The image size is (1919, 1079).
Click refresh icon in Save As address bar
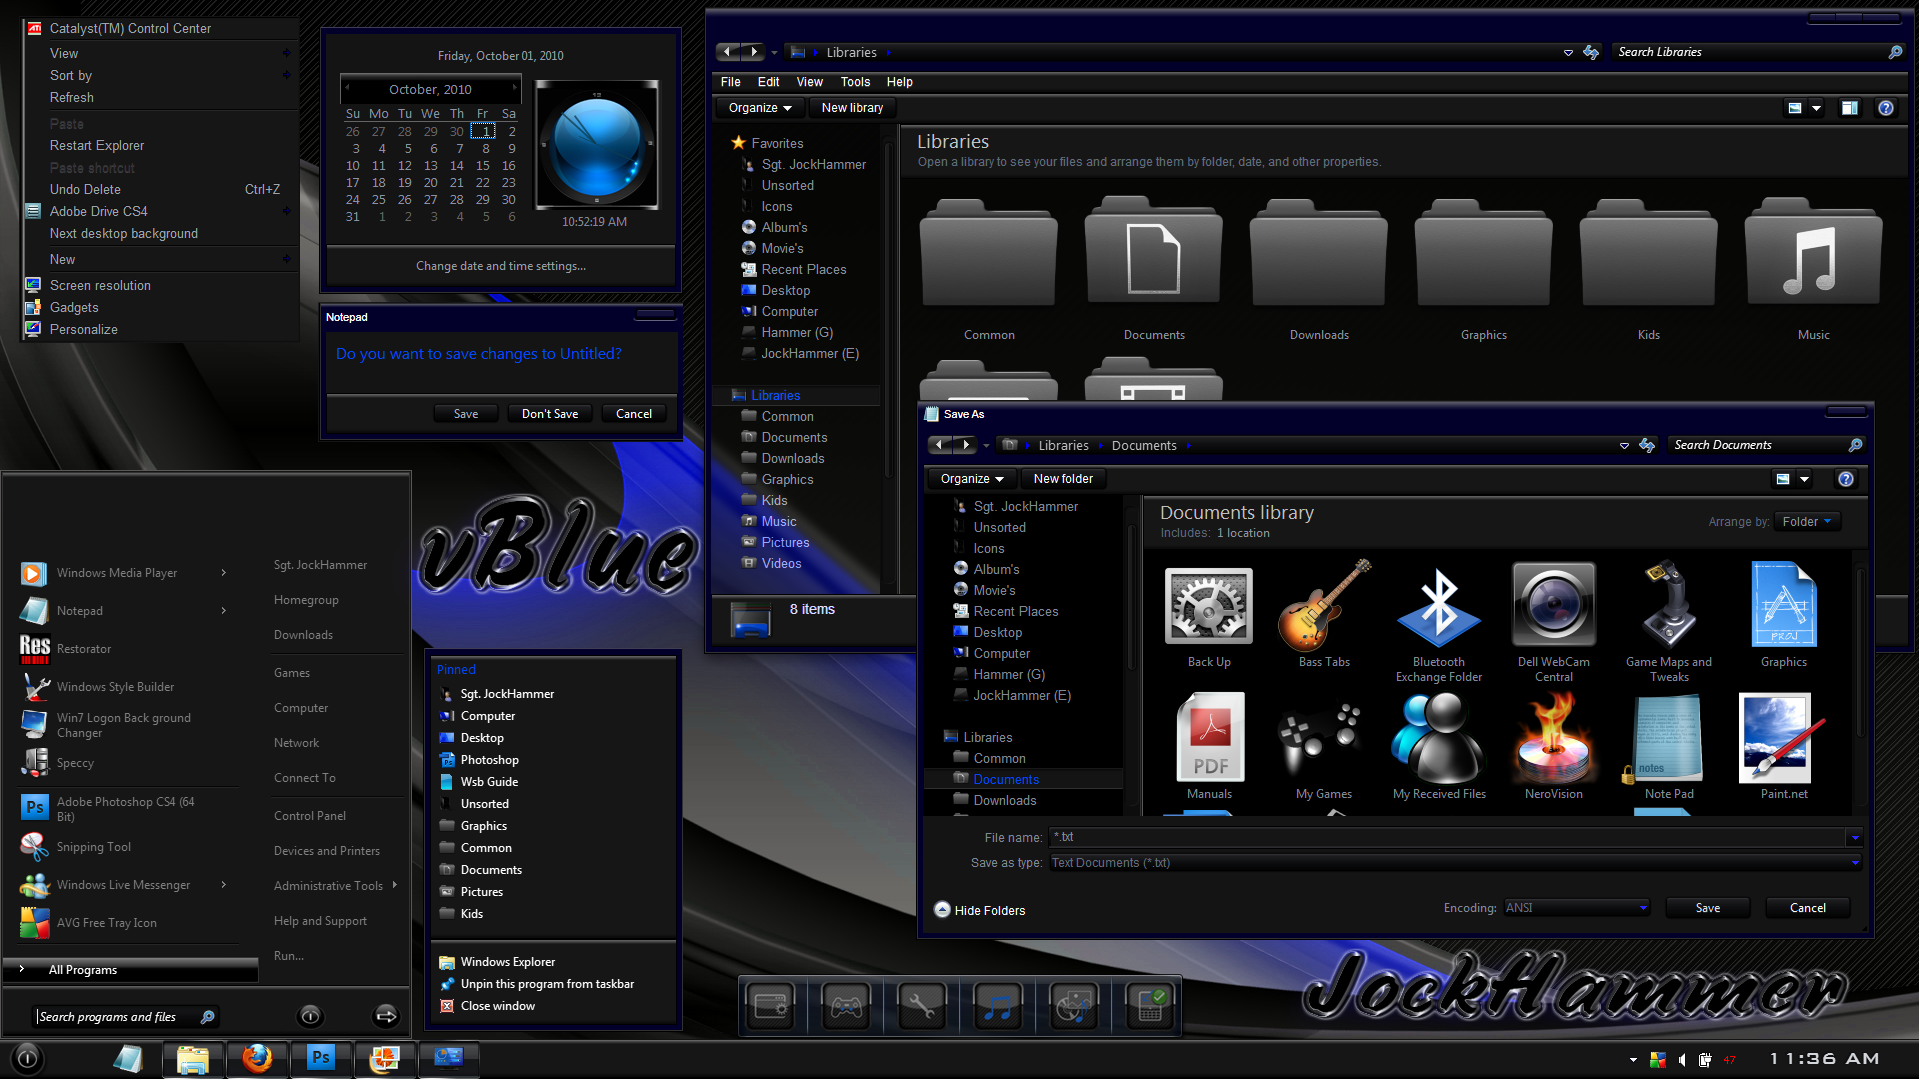coord(1646,446)
